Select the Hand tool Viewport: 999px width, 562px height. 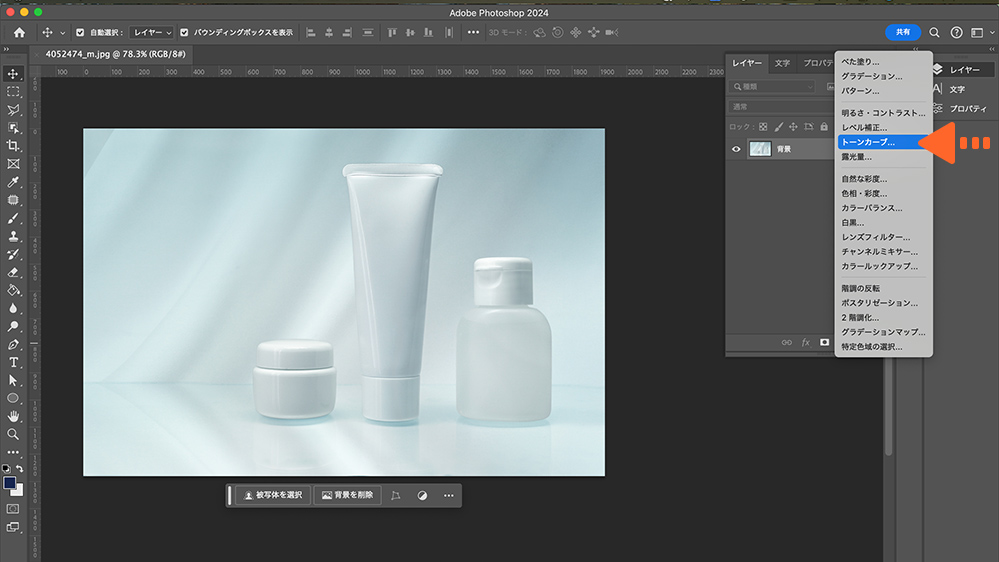[x=13, y=416]
